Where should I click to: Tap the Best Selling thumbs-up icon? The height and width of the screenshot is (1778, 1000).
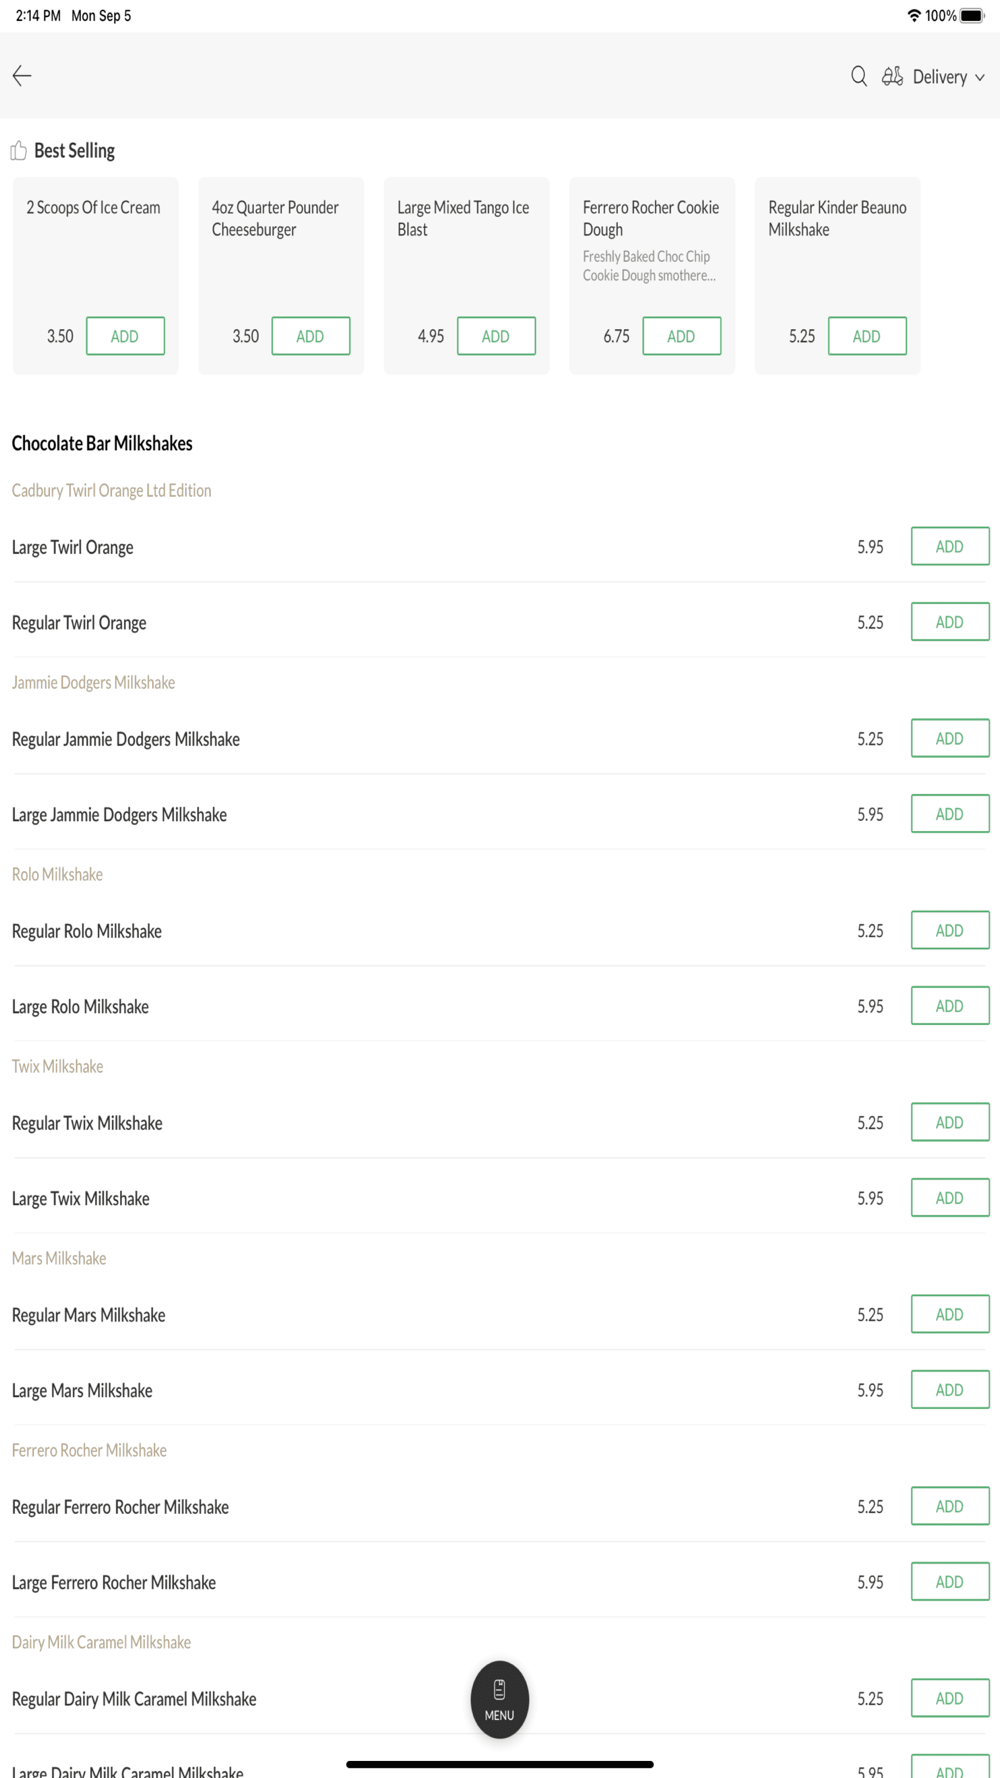(x=19, y=151)
